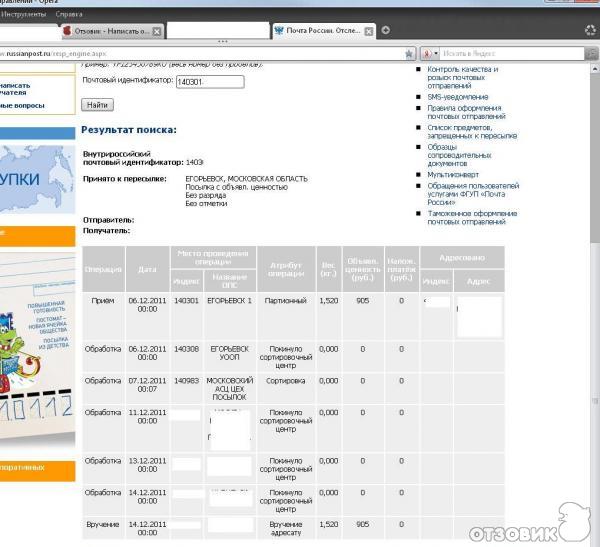600x547 pixels.
Task: Open the Мультиконверт link
Action: [452, 174]
